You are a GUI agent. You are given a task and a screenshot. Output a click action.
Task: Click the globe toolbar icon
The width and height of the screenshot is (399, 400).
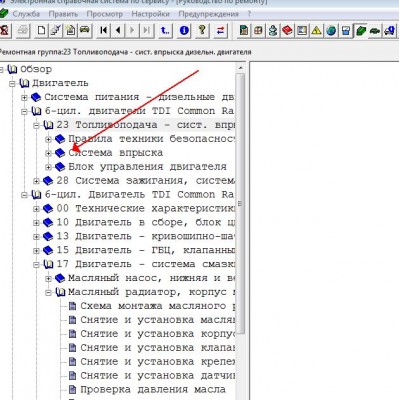pos(331,31)
